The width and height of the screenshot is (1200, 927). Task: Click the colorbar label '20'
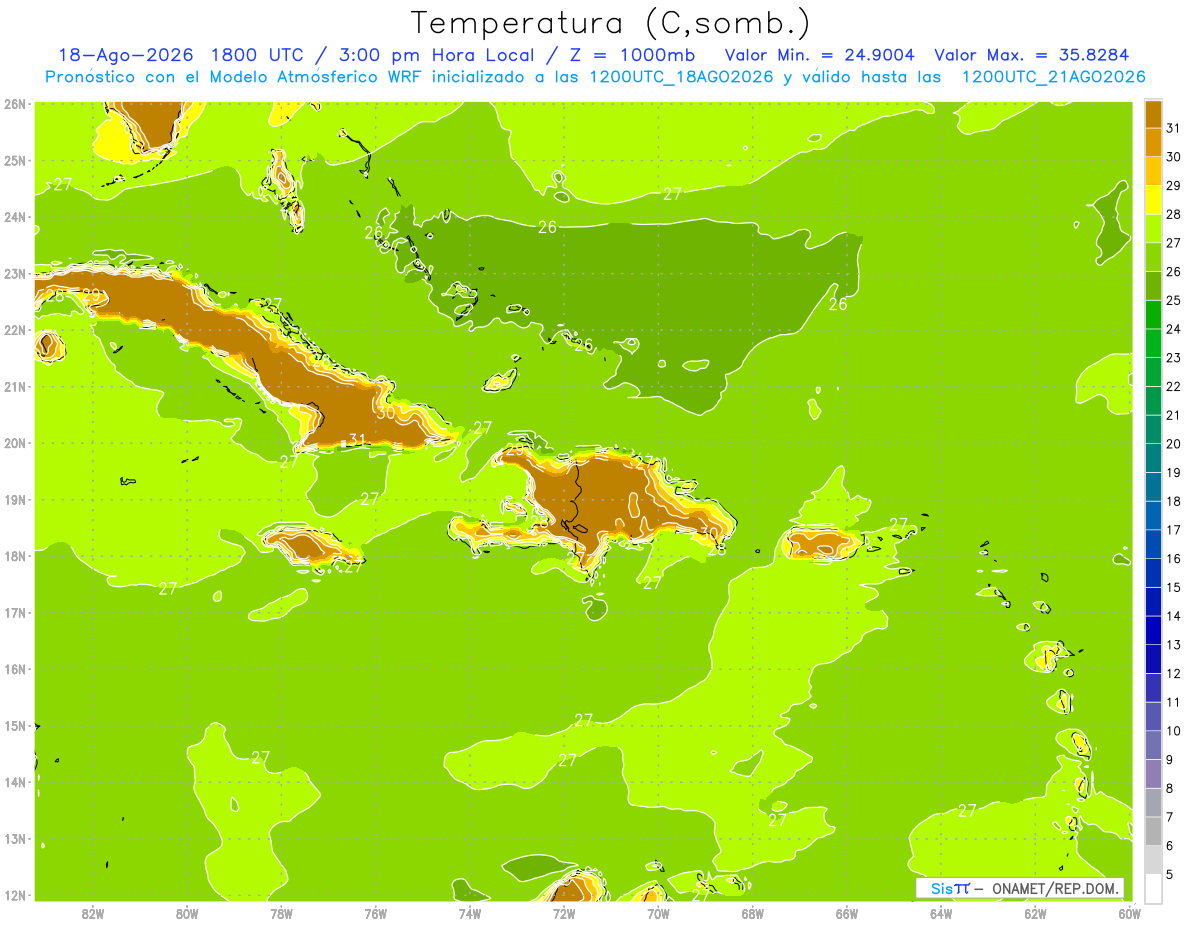point(1173,444)
